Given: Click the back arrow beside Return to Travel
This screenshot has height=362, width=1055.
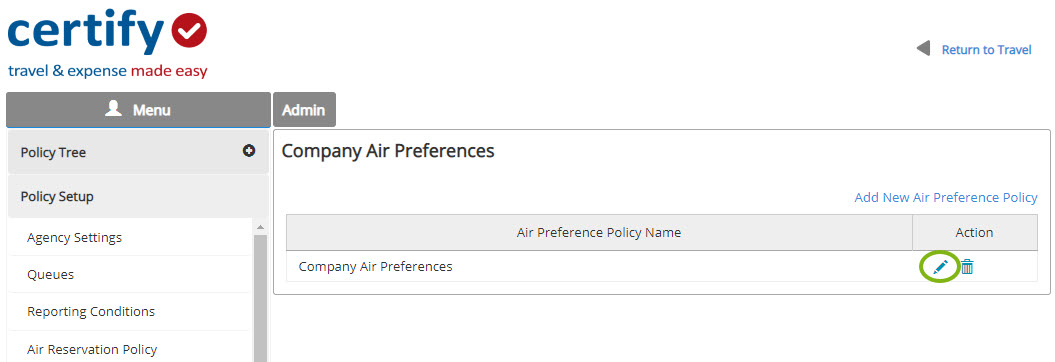Looking at the screenshot, I should coord(923,49).
